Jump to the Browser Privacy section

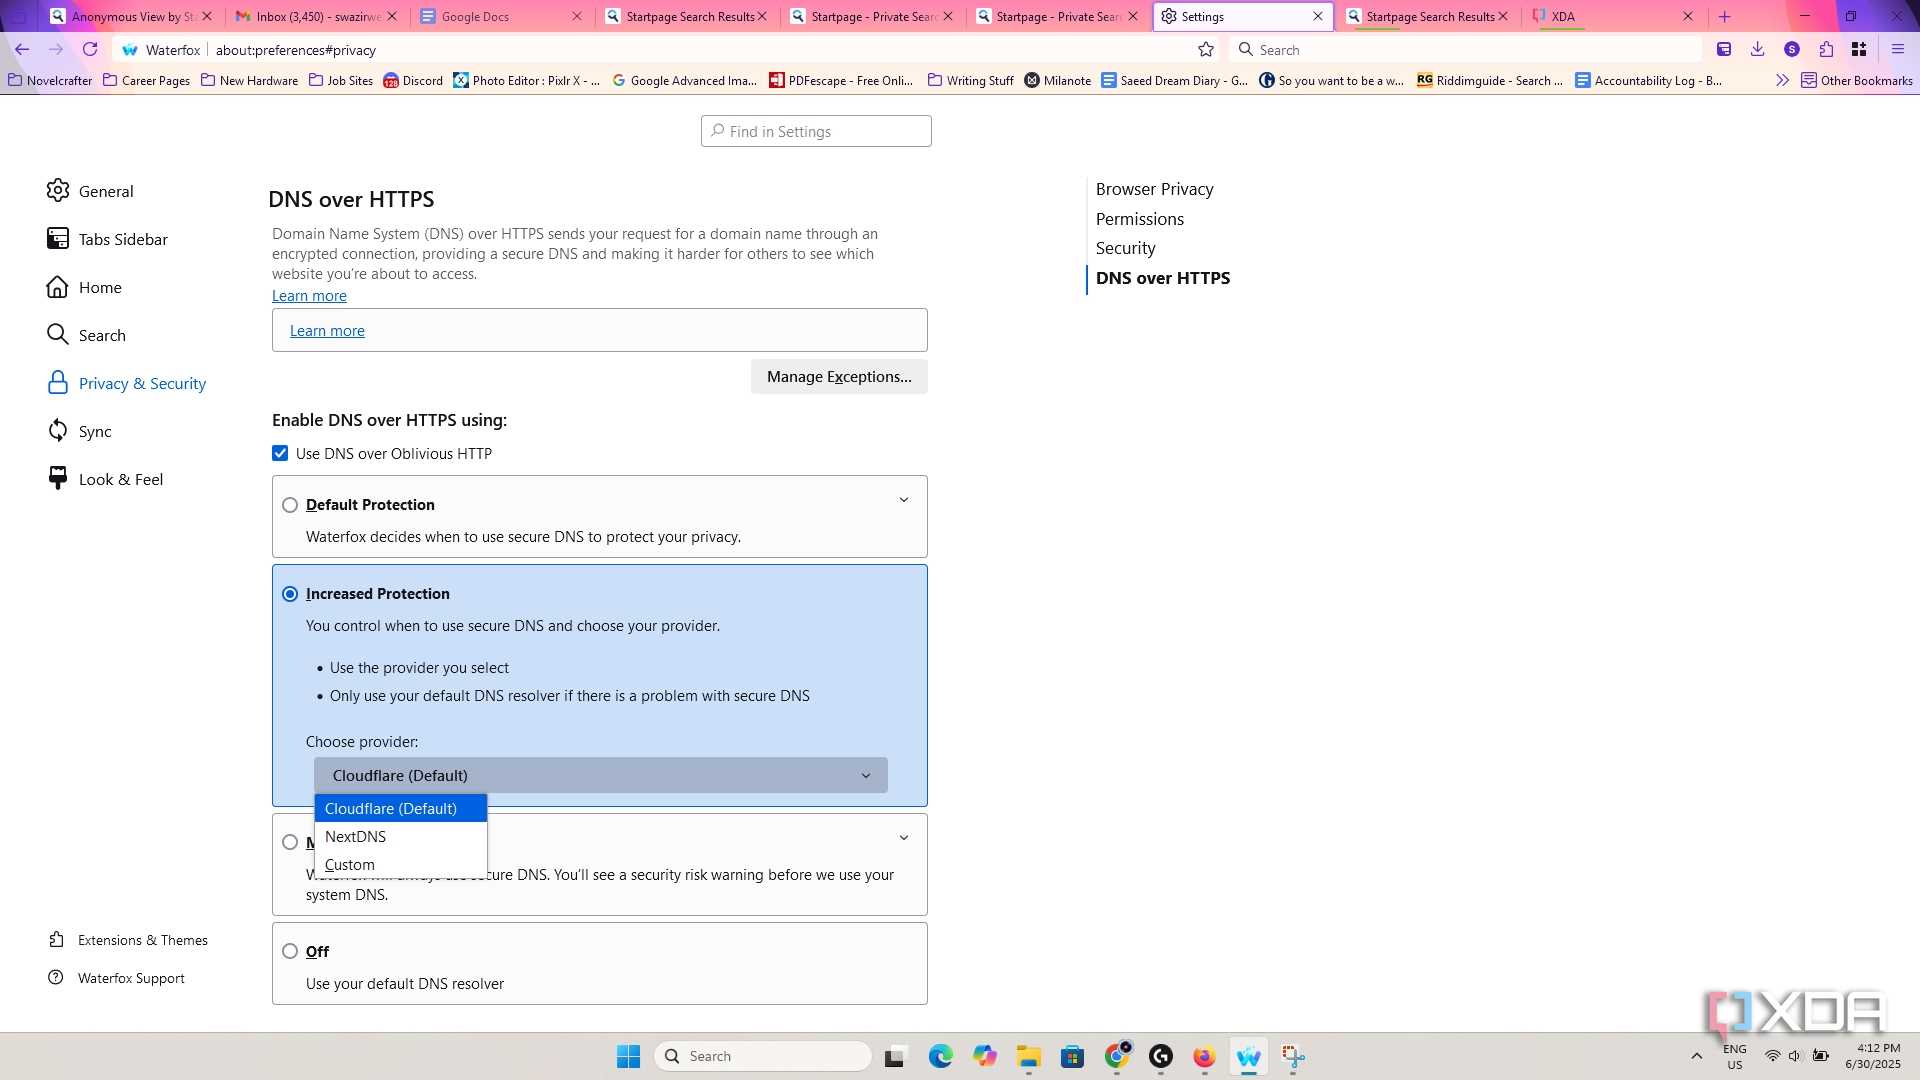click(x=1154, y=189)
